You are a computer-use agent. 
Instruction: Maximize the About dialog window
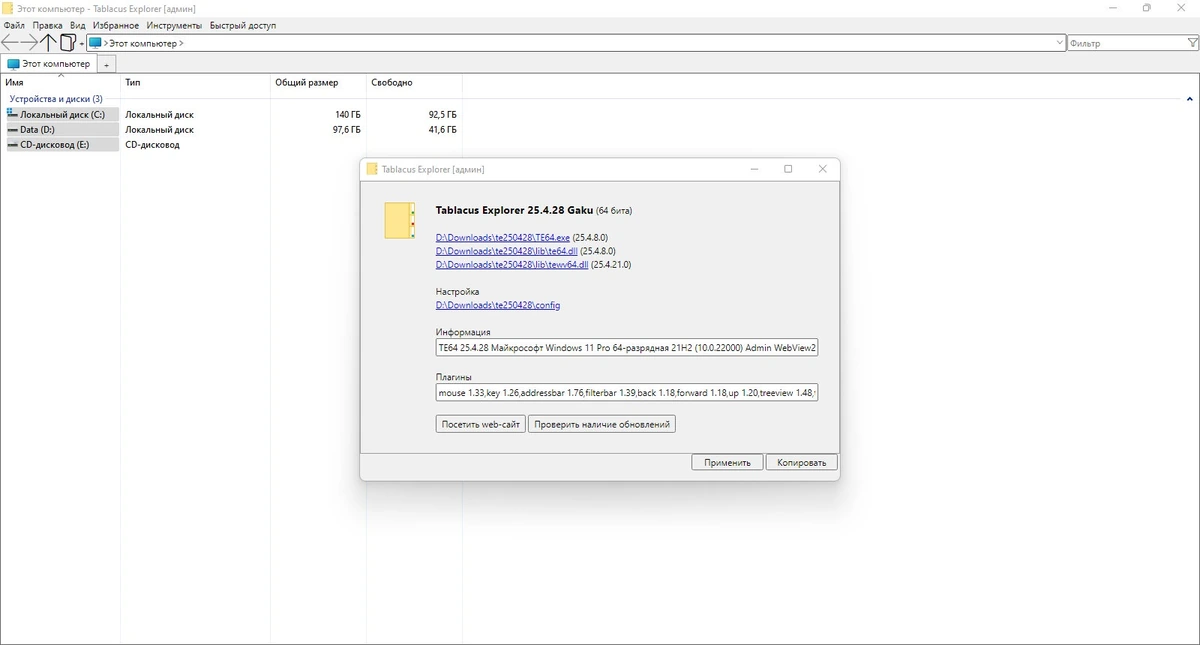pyautogui.click(x=788, y=169)
